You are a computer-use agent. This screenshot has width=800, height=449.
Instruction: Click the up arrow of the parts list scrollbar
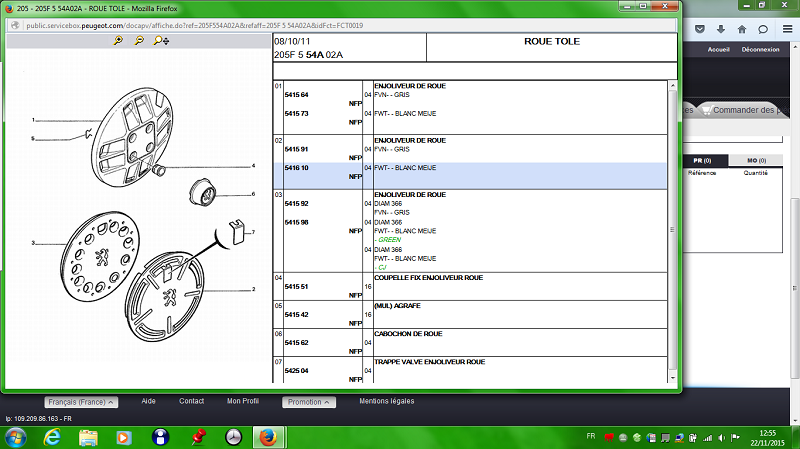[x=672, y=86]
